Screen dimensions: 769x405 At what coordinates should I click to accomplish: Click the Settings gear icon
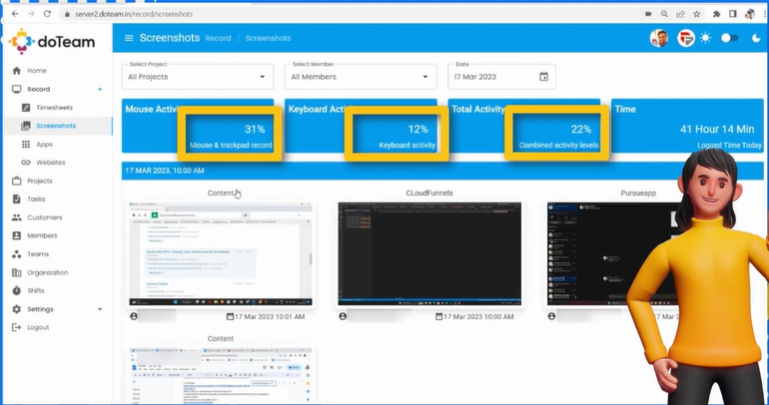click(17, 309)
